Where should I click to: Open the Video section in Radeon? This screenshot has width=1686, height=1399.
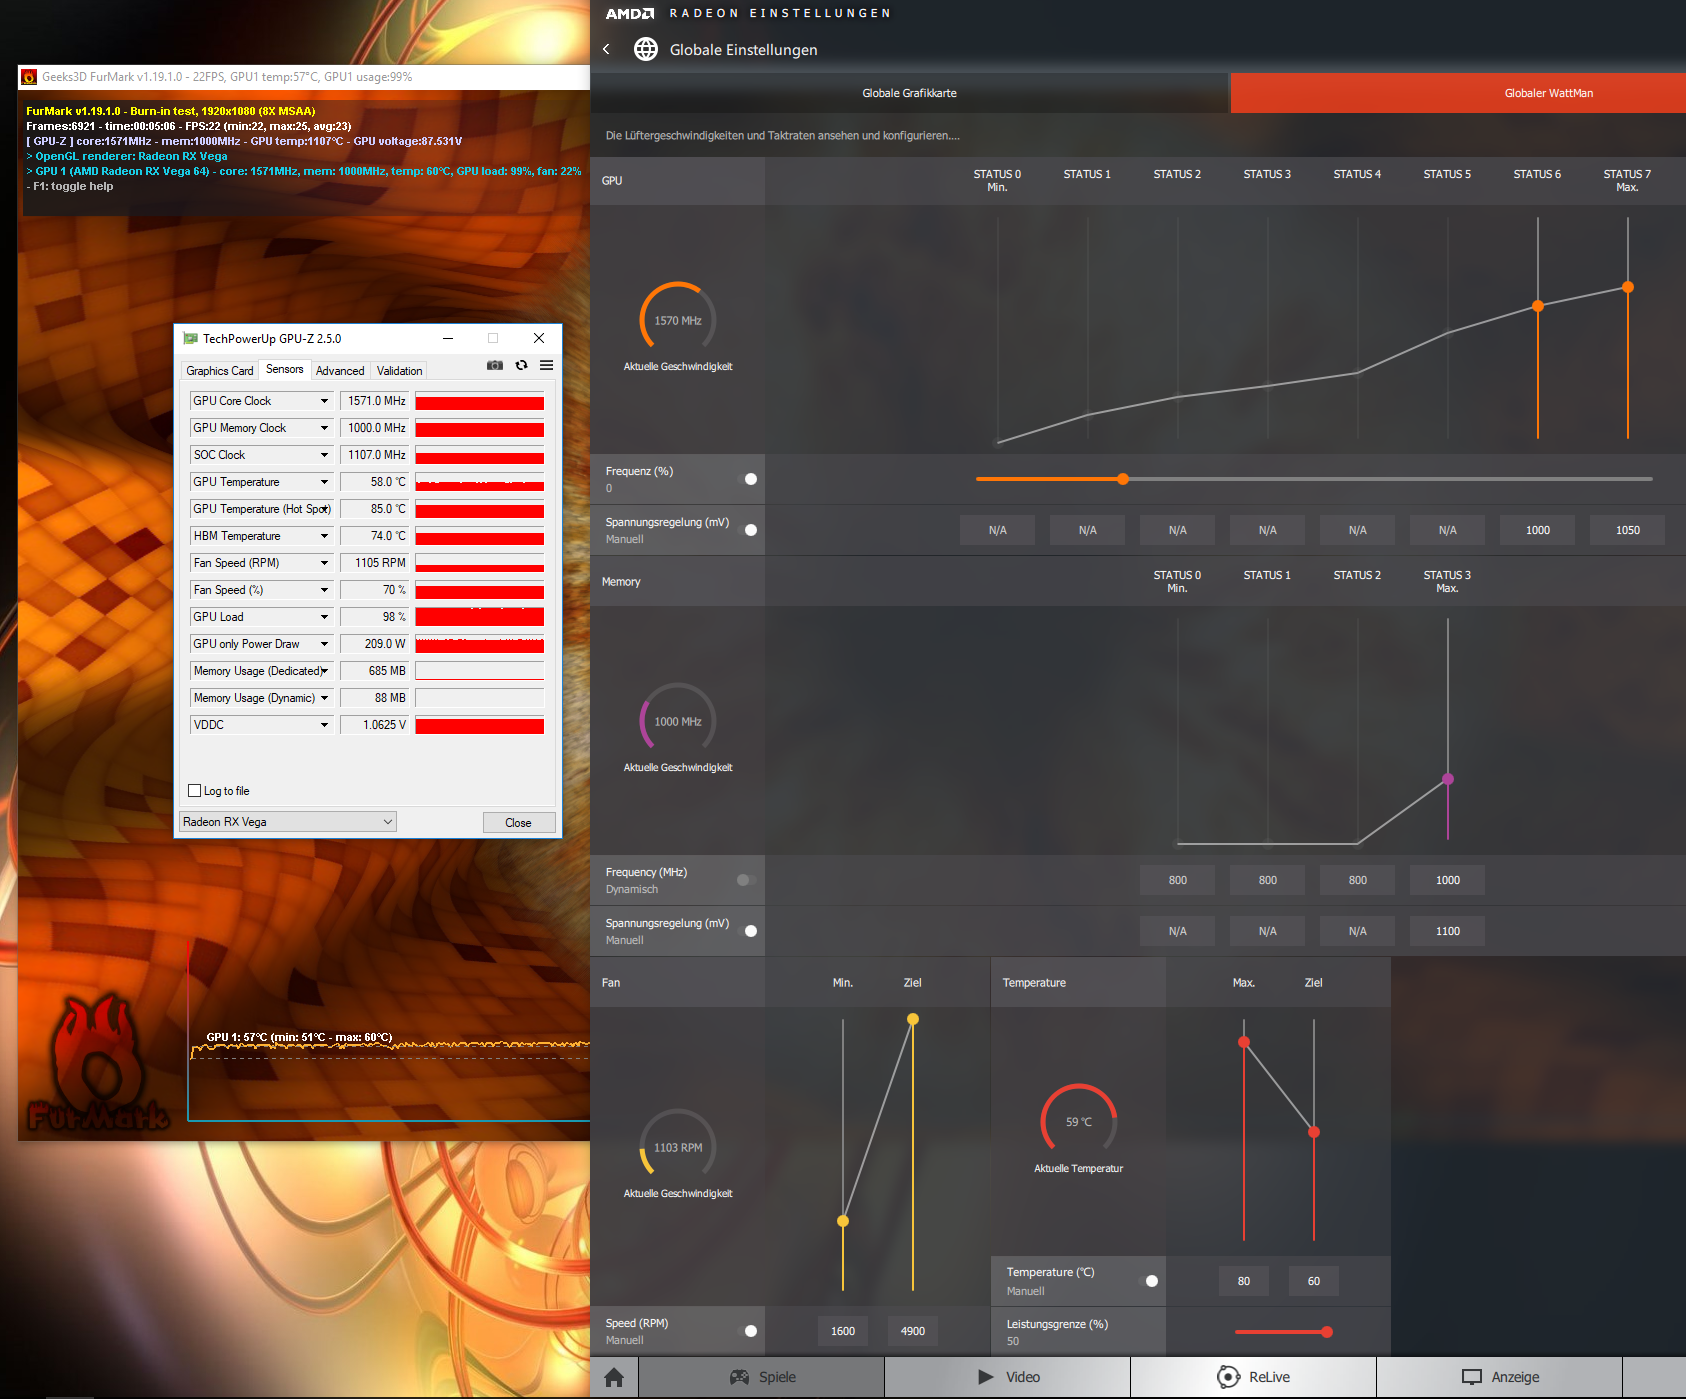tap(1008, 1377)
